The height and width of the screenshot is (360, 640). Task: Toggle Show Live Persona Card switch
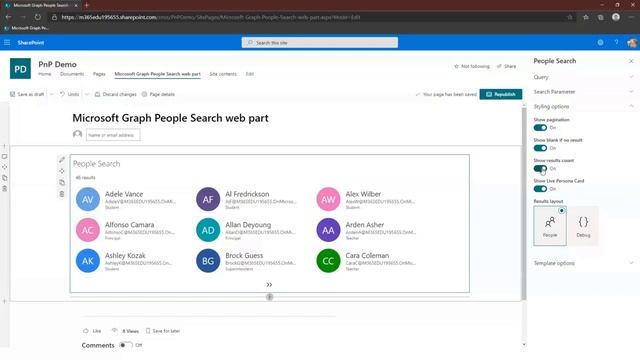click(x=540, y=189)
